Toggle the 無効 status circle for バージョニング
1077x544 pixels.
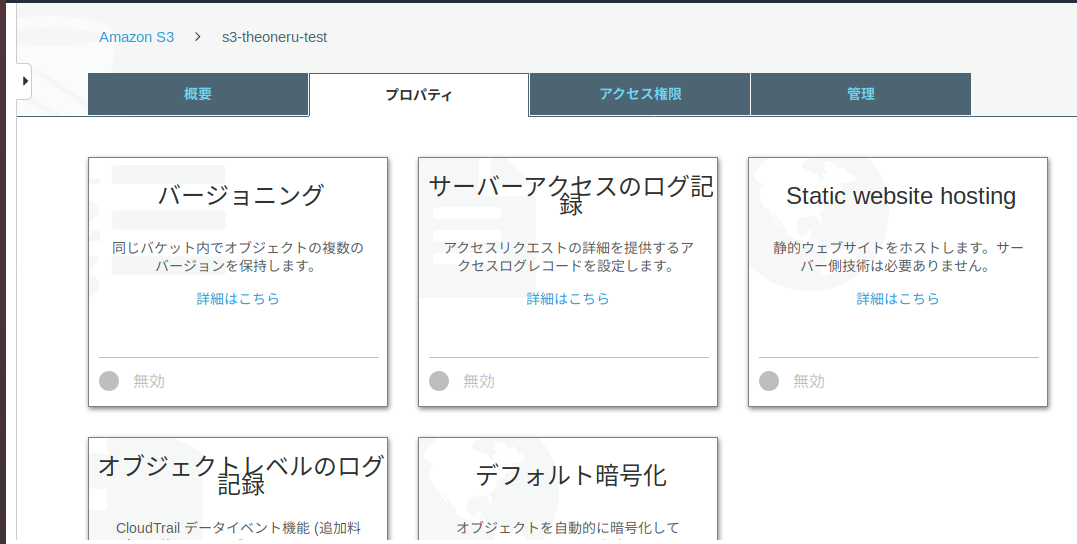[x=109, y=381]
